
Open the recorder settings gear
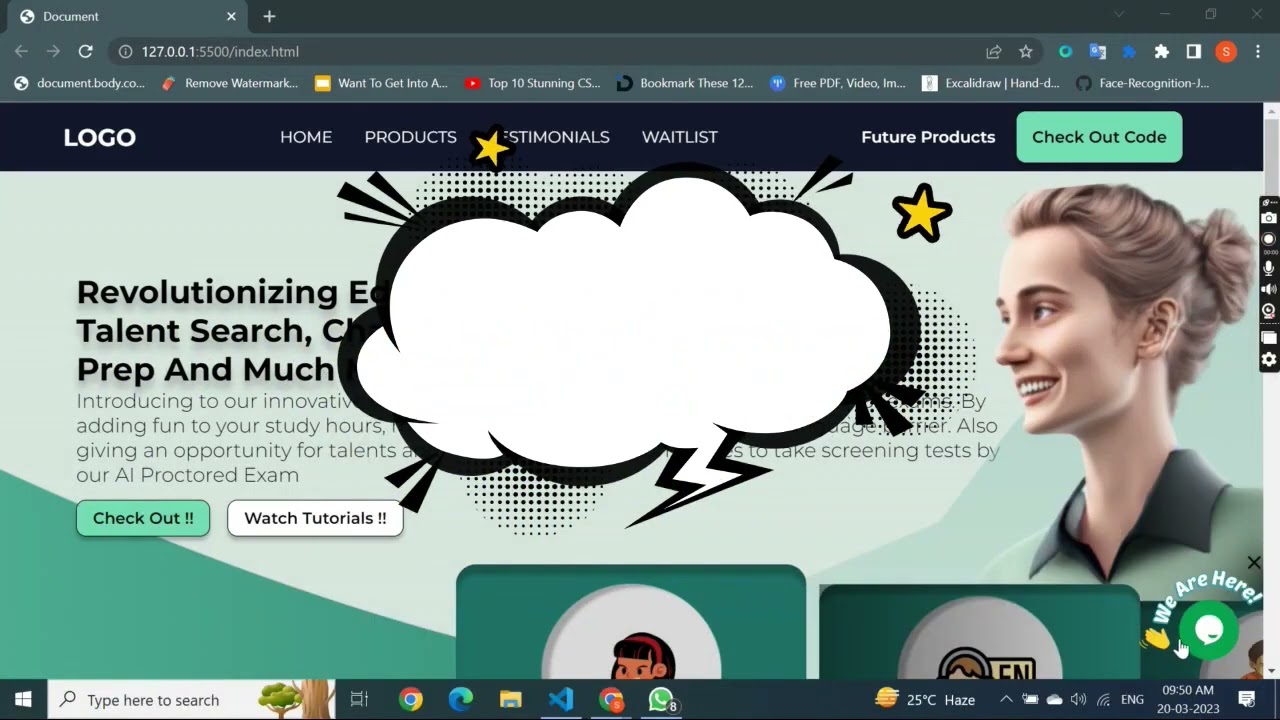click(x=1269, y=360)
